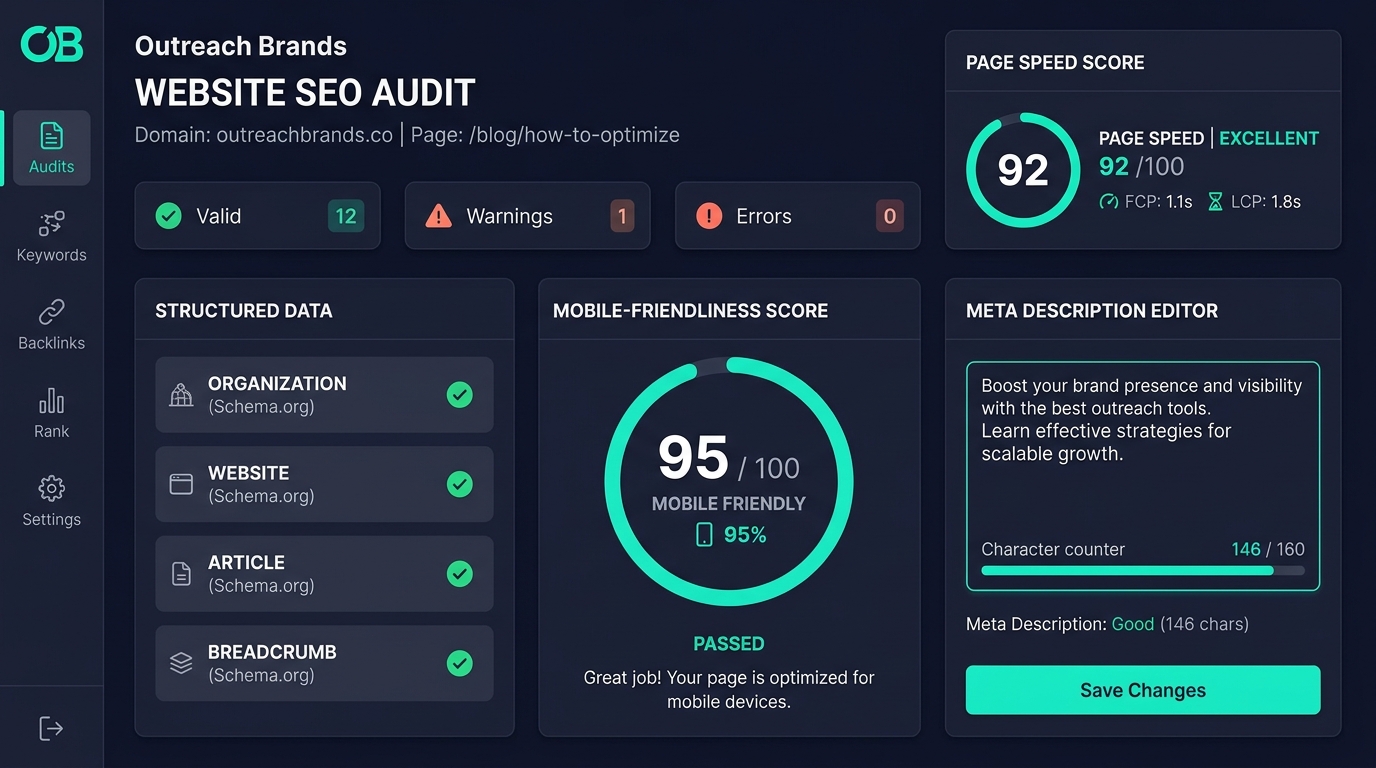This screenshot has width=1376, height=768.
Task: Click the FCP metric icon
Action: tap(1108, 202)
